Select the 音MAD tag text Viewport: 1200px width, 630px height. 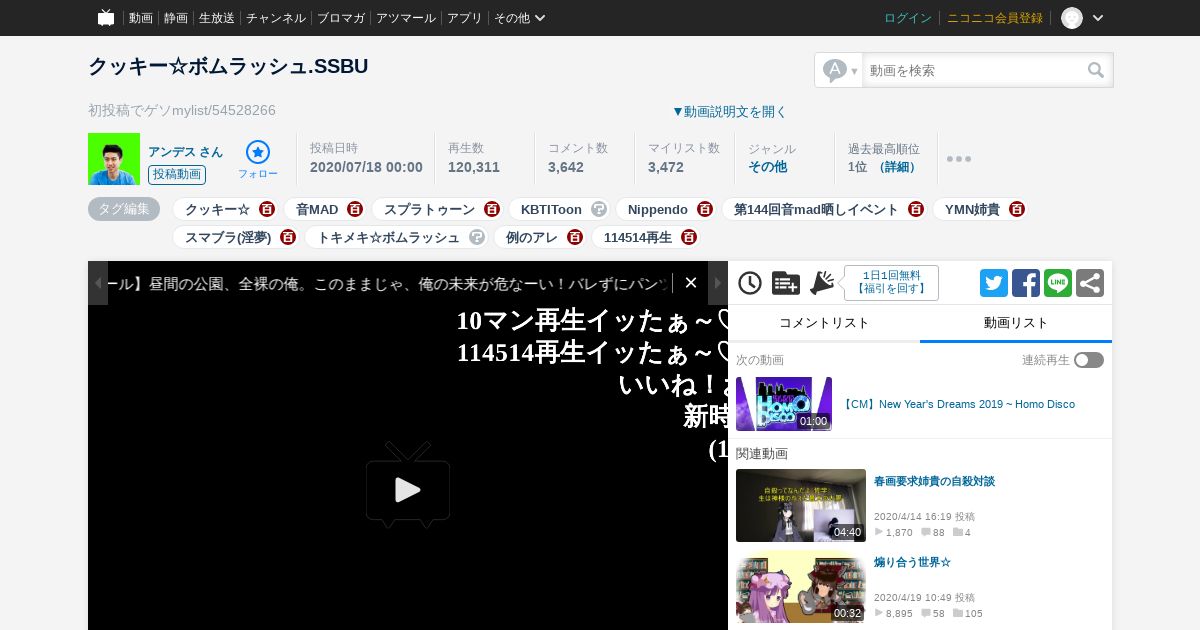(317, 209)
